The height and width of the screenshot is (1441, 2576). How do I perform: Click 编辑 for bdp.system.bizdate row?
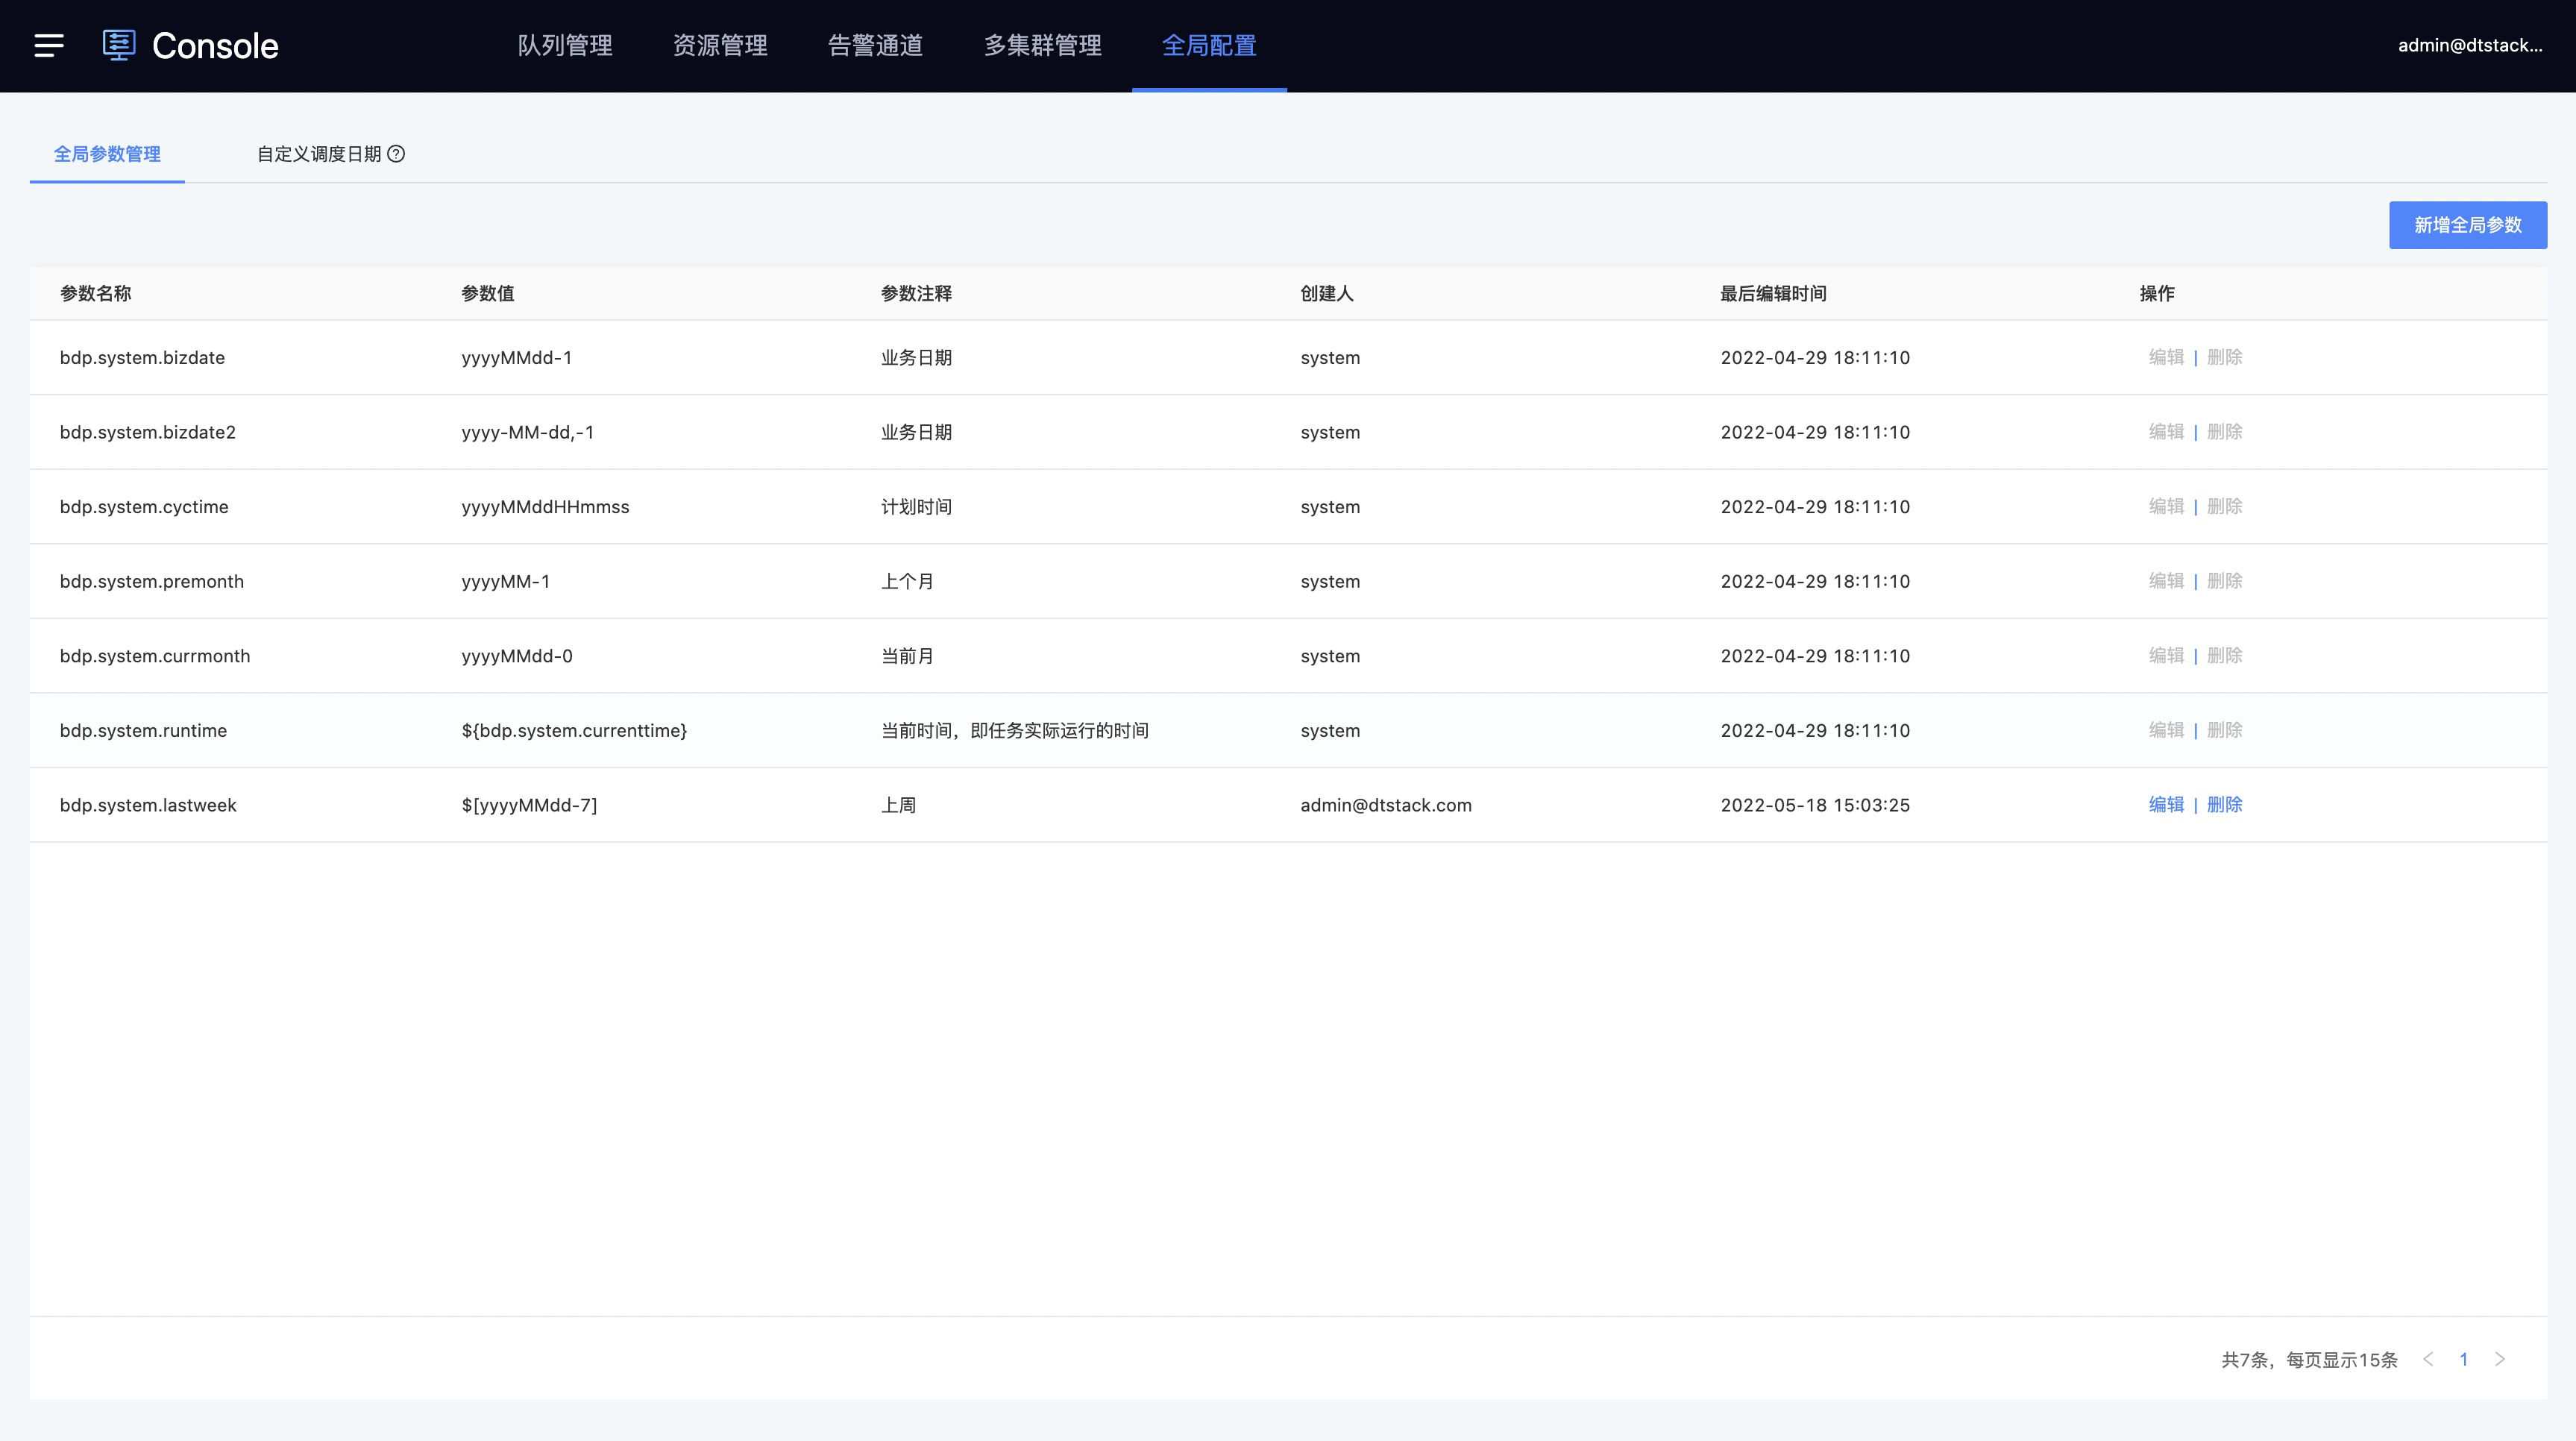click(x=2166, y=357)
